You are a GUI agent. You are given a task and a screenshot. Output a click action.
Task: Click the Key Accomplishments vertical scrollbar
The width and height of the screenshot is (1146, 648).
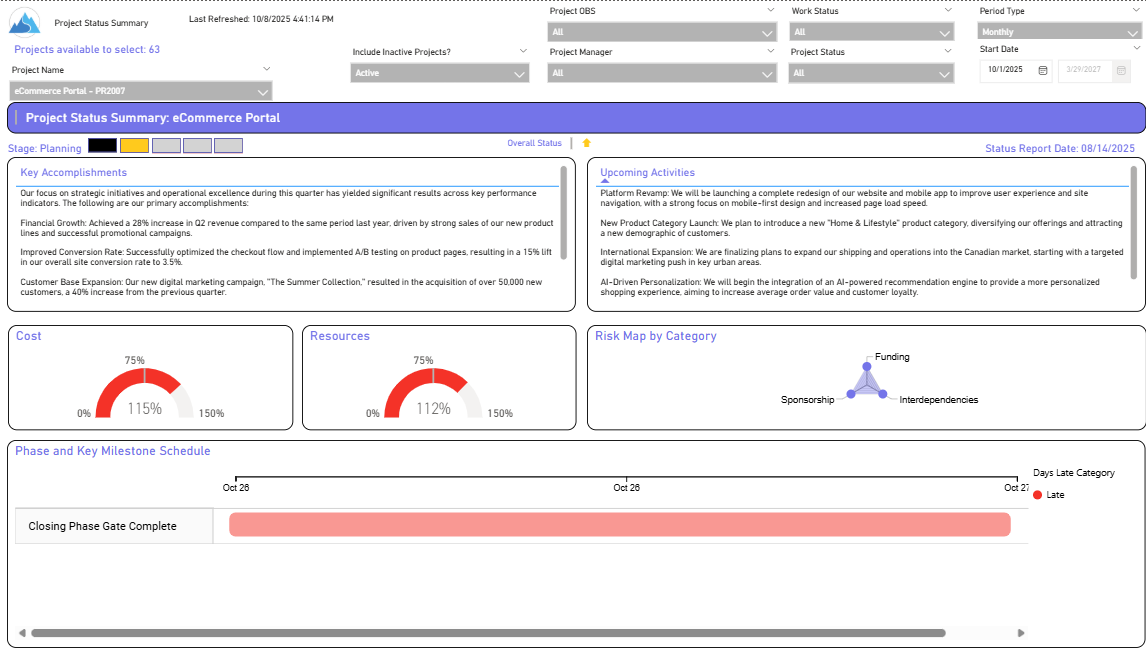[564, 211]
